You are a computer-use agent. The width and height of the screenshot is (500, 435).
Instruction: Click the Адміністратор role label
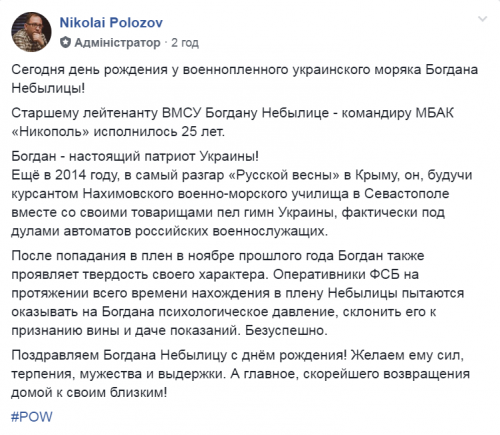point(117,43)
